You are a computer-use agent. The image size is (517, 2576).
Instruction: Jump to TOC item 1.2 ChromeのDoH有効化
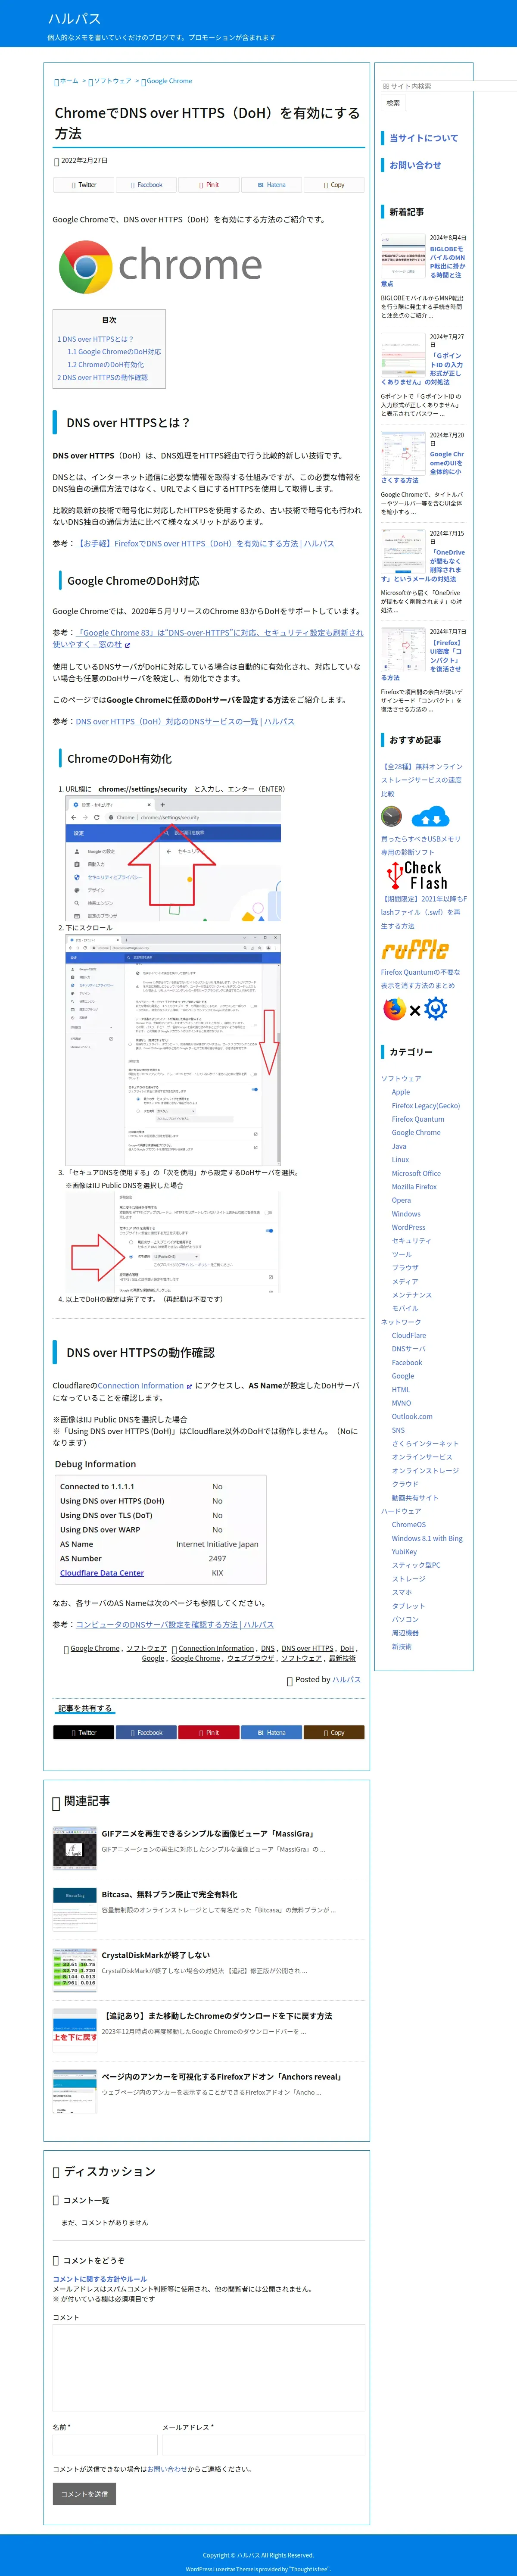click(x=106, y=365)
